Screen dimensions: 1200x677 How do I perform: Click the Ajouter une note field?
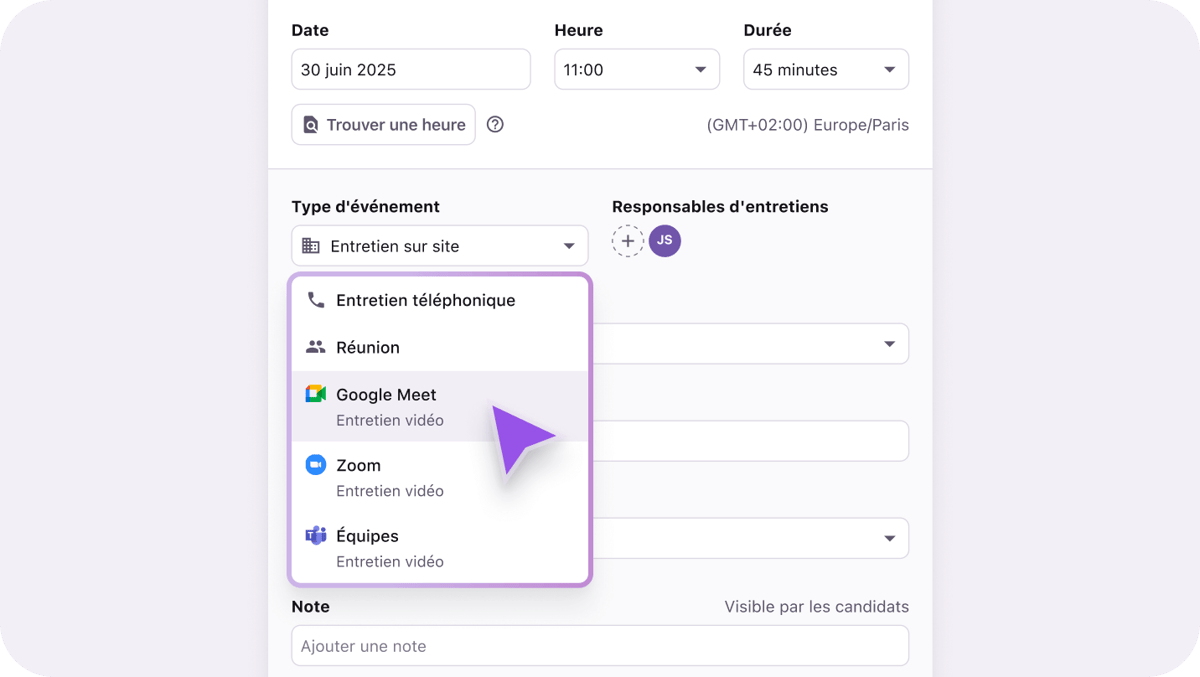point(600,645)
